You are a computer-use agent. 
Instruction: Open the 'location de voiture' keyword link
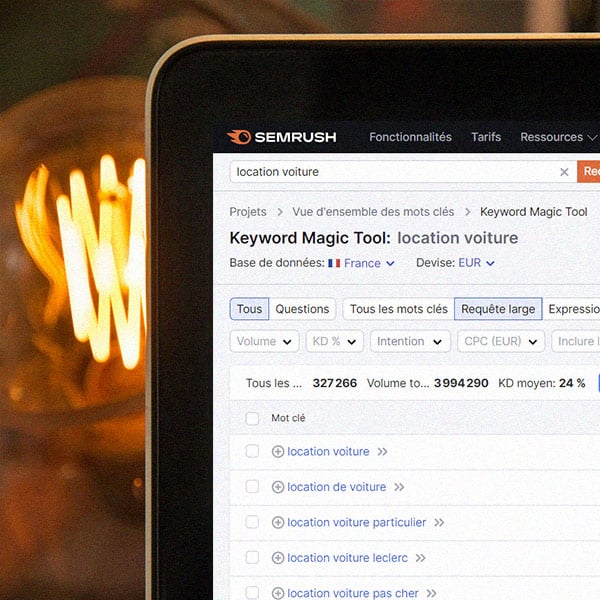click(x=337, y=487)
